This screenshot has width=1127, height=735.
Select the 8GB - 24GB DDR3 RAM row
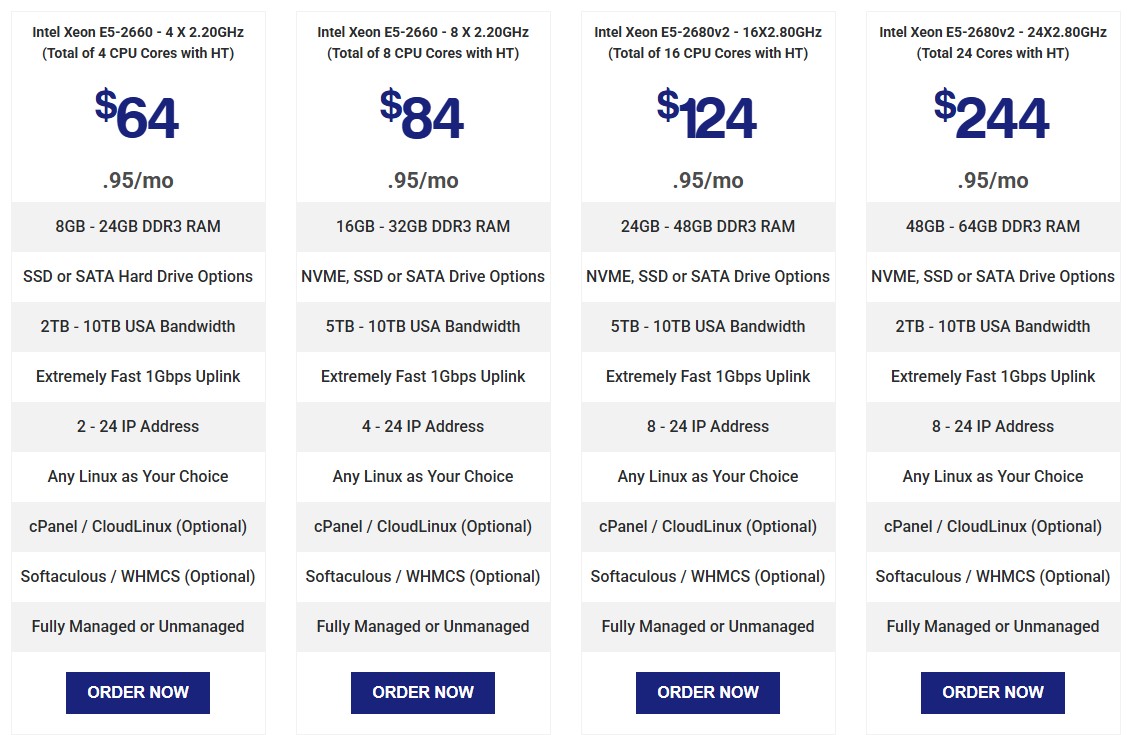click(x=137, y=226)
